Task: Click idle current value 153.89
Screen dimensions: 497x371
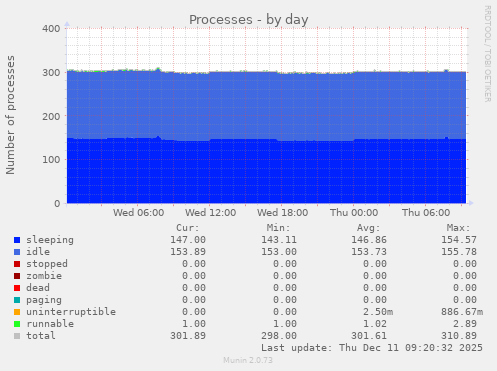Action: [188, 252]
